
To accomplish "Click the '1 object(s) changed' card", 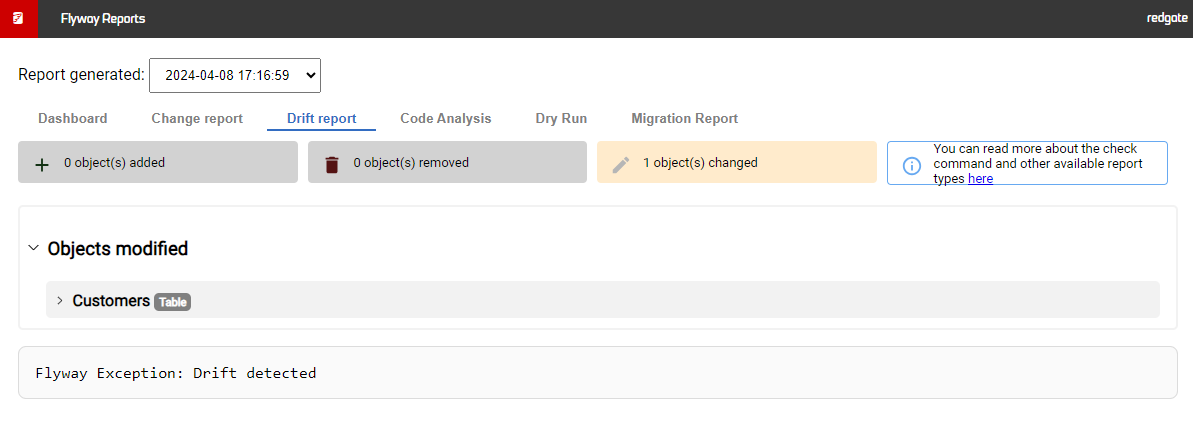I will coord(736,162).
